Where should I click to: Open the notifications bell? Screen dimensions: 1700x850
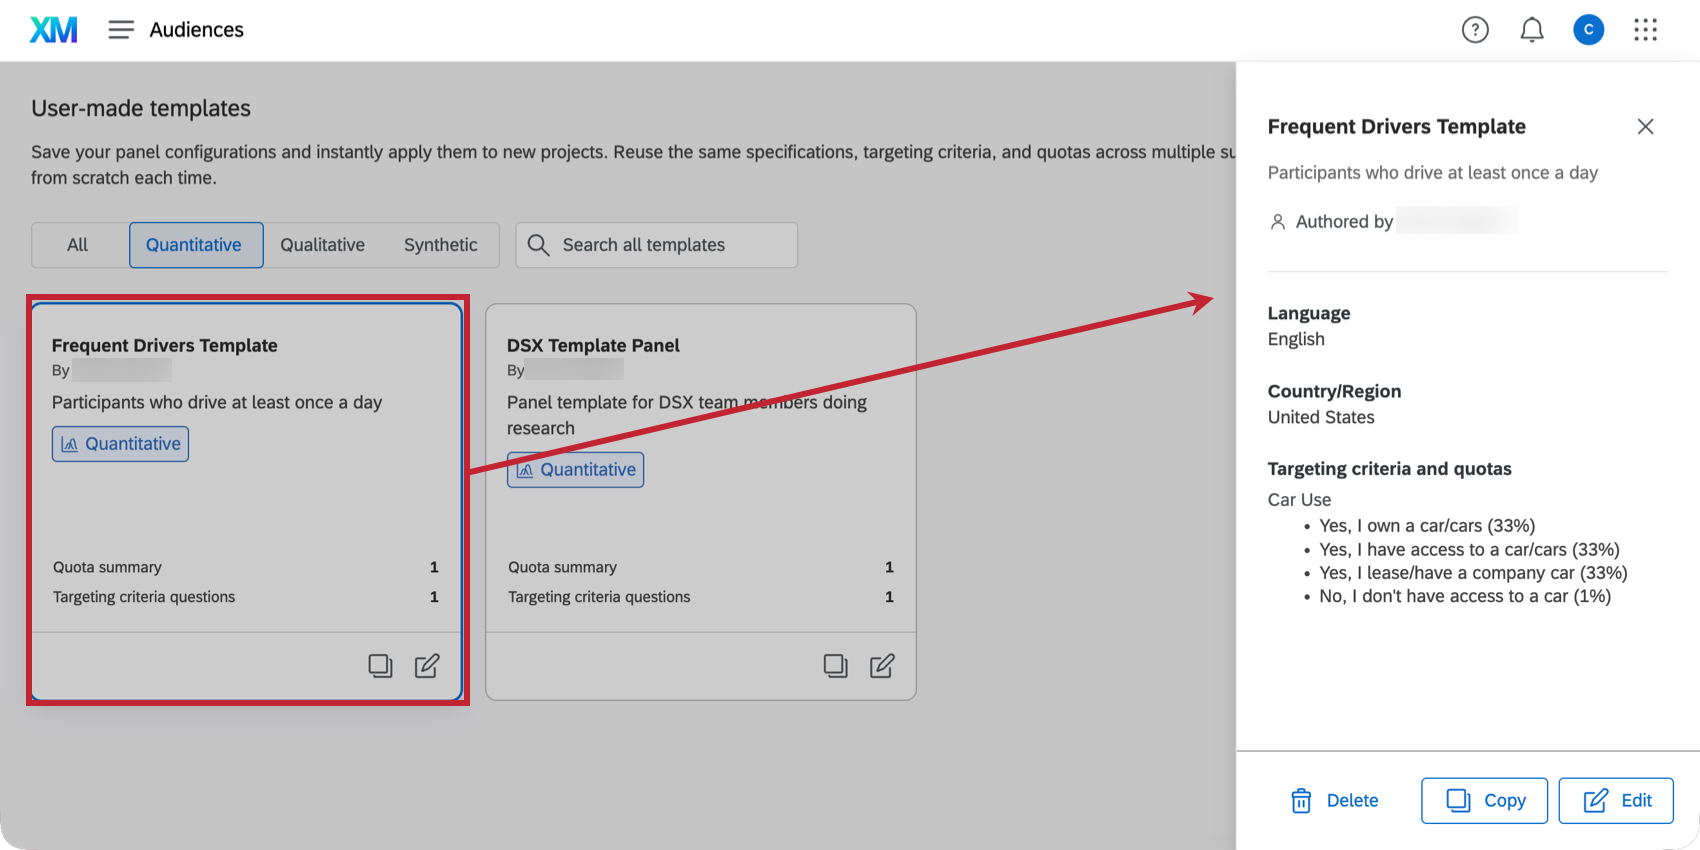tap(1532, 30)
